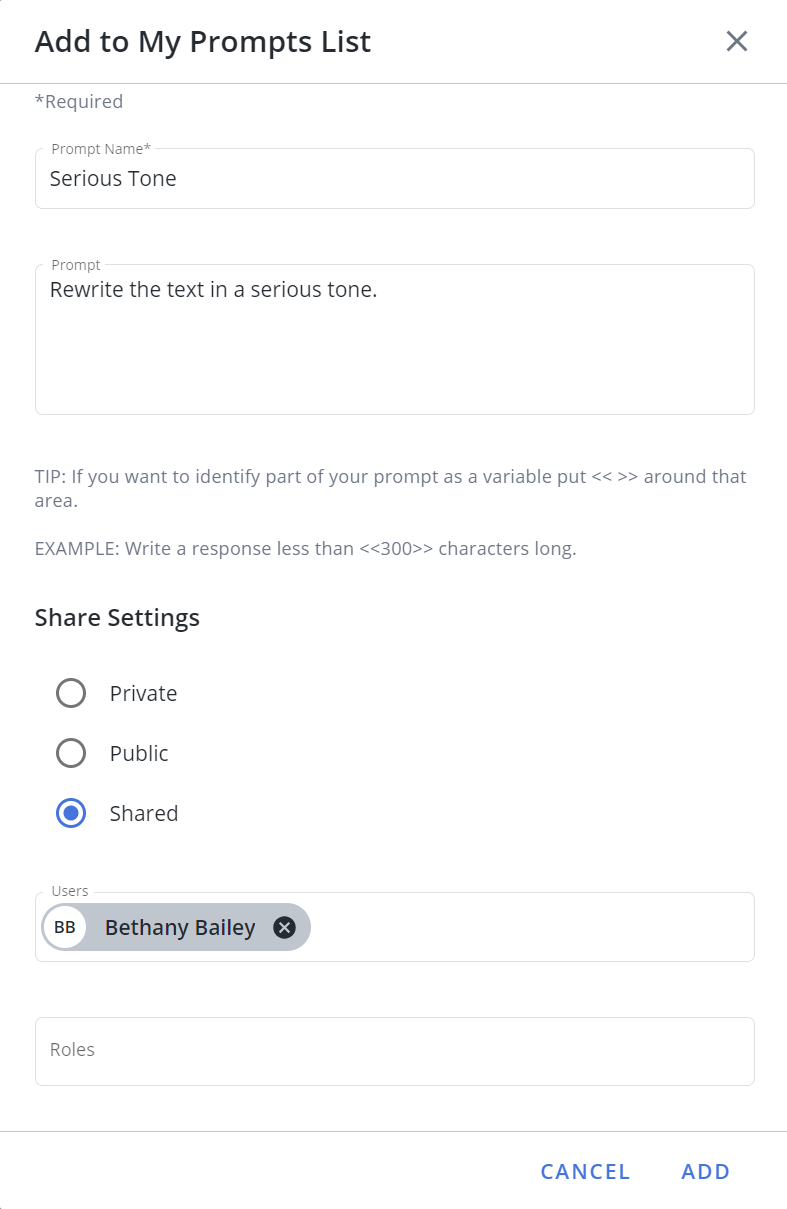Click the Share Settings heading
This screenshot has width=787, height=1209.
click(x=117, y=618)
